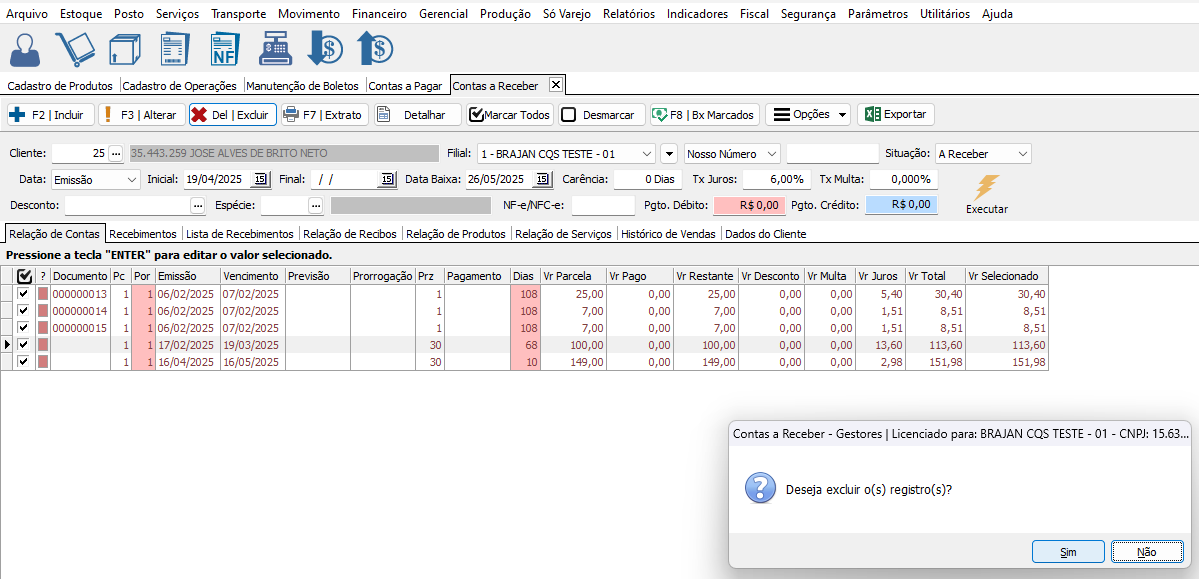Click the Tx Juros input field

[x=775, y=180]
